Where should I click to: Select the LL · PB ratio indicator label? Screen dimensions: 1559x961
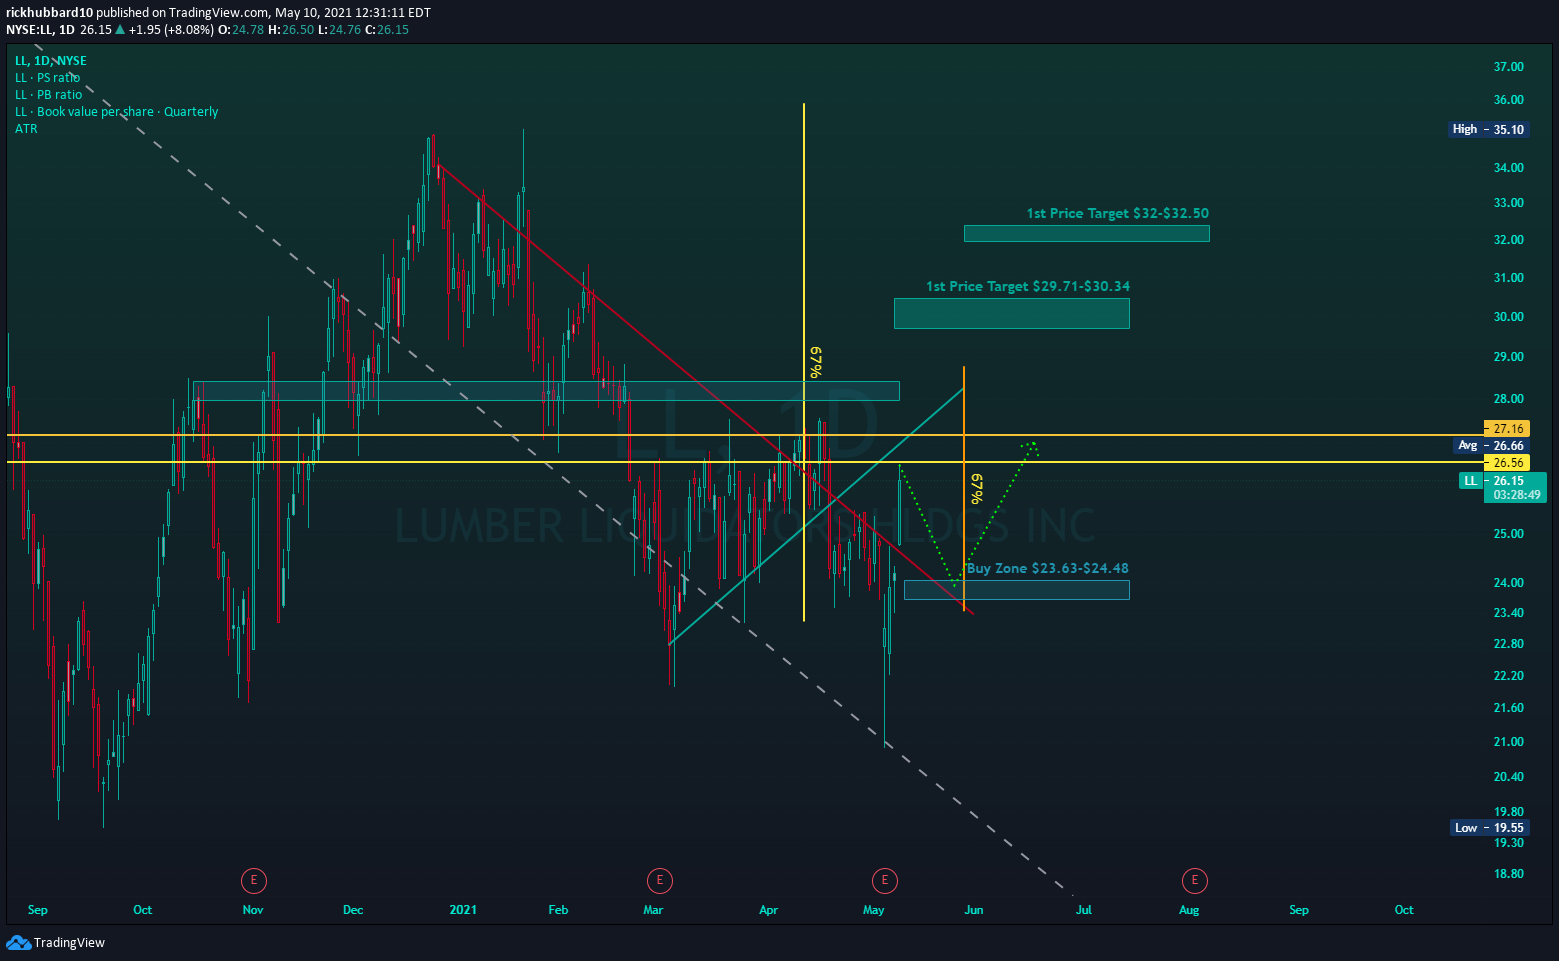click(48, 95)
